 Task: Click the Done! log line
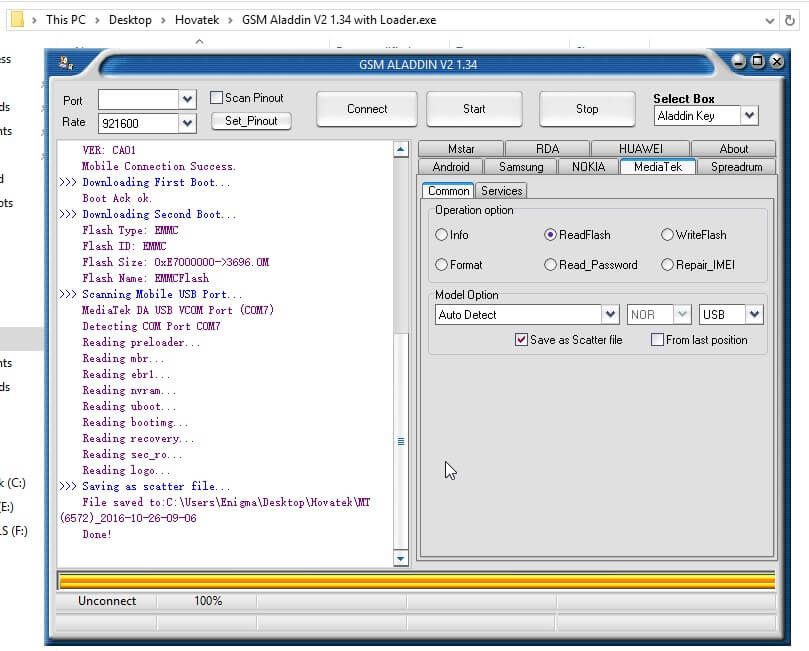point(97,534)
